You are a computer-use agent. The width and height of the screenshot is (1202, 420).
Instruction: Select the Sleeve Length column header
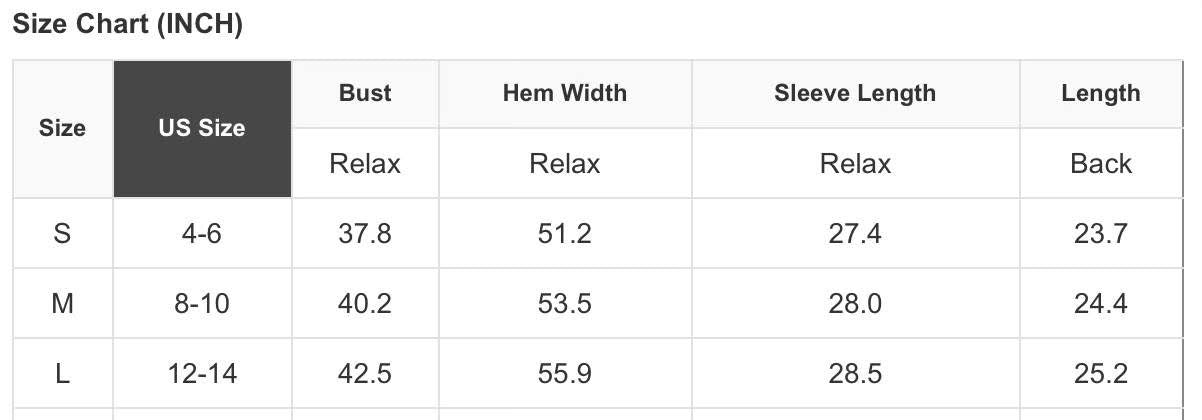pyautogui.click(x=855, y=93)
